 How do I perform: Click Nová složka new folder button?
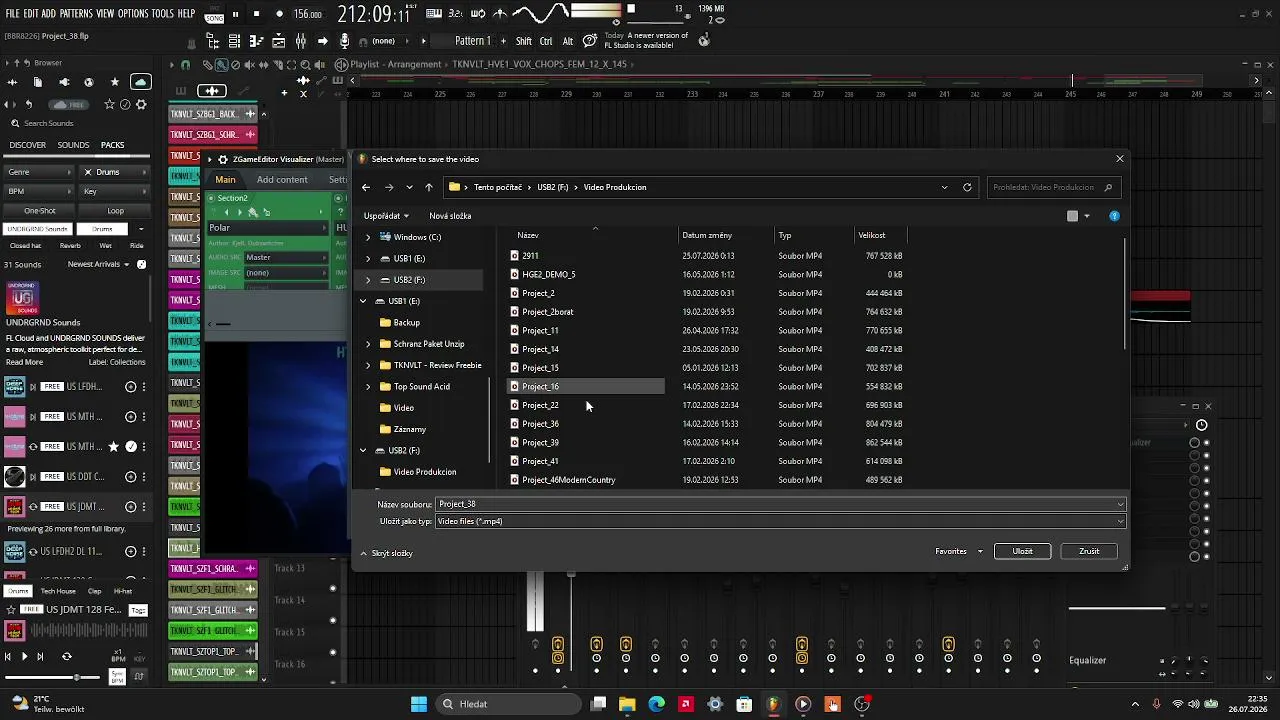coord(450,216)
